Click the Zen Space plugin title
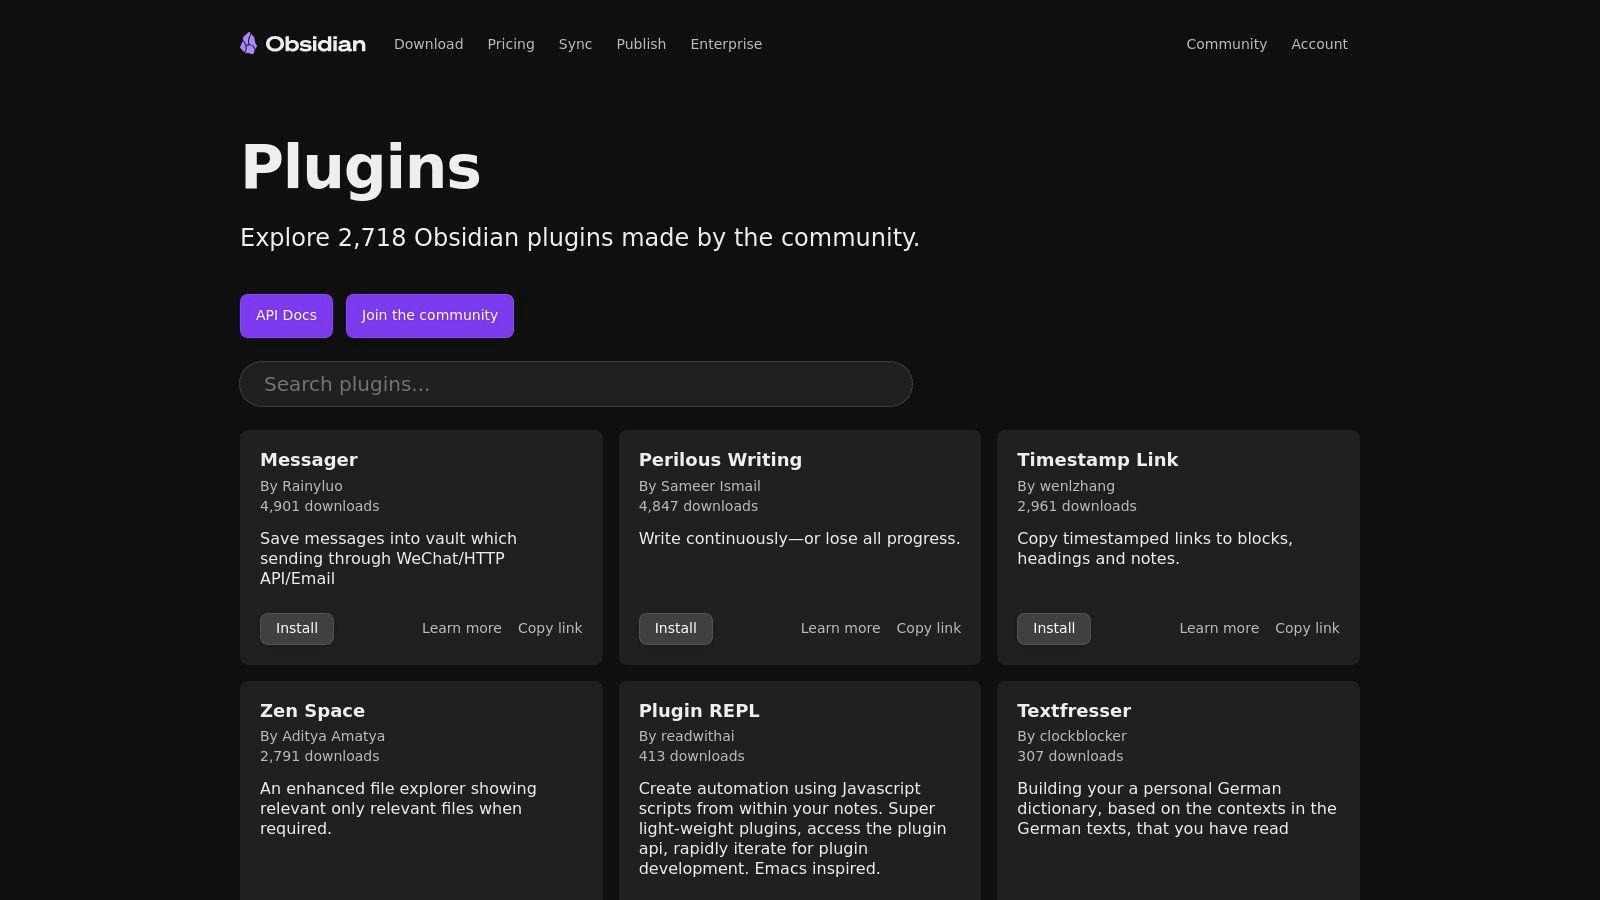Image resolution: width=1600 pixels, height=900 pixels. click(x=312, y=711)
